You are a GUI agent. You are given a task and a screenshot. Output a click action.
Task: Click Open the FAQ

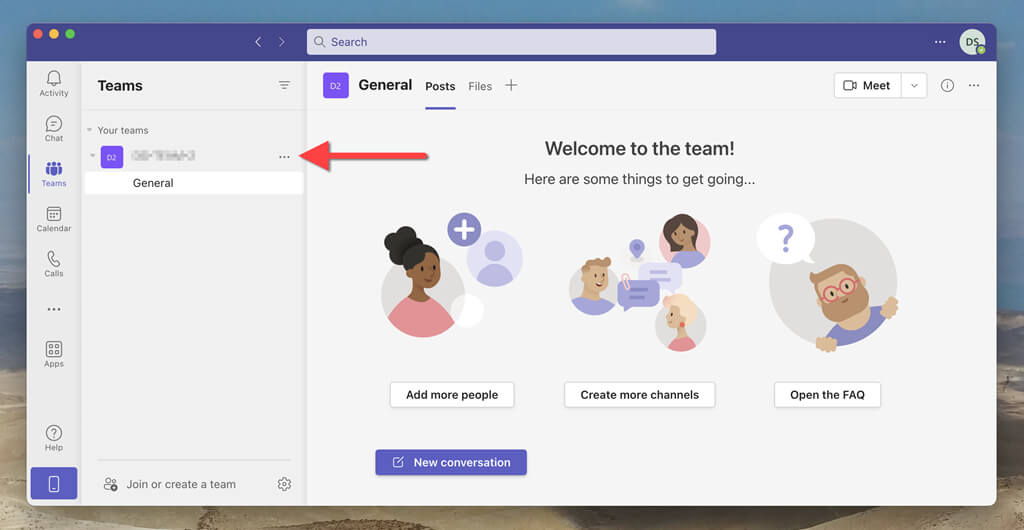(x=827, y=395)
